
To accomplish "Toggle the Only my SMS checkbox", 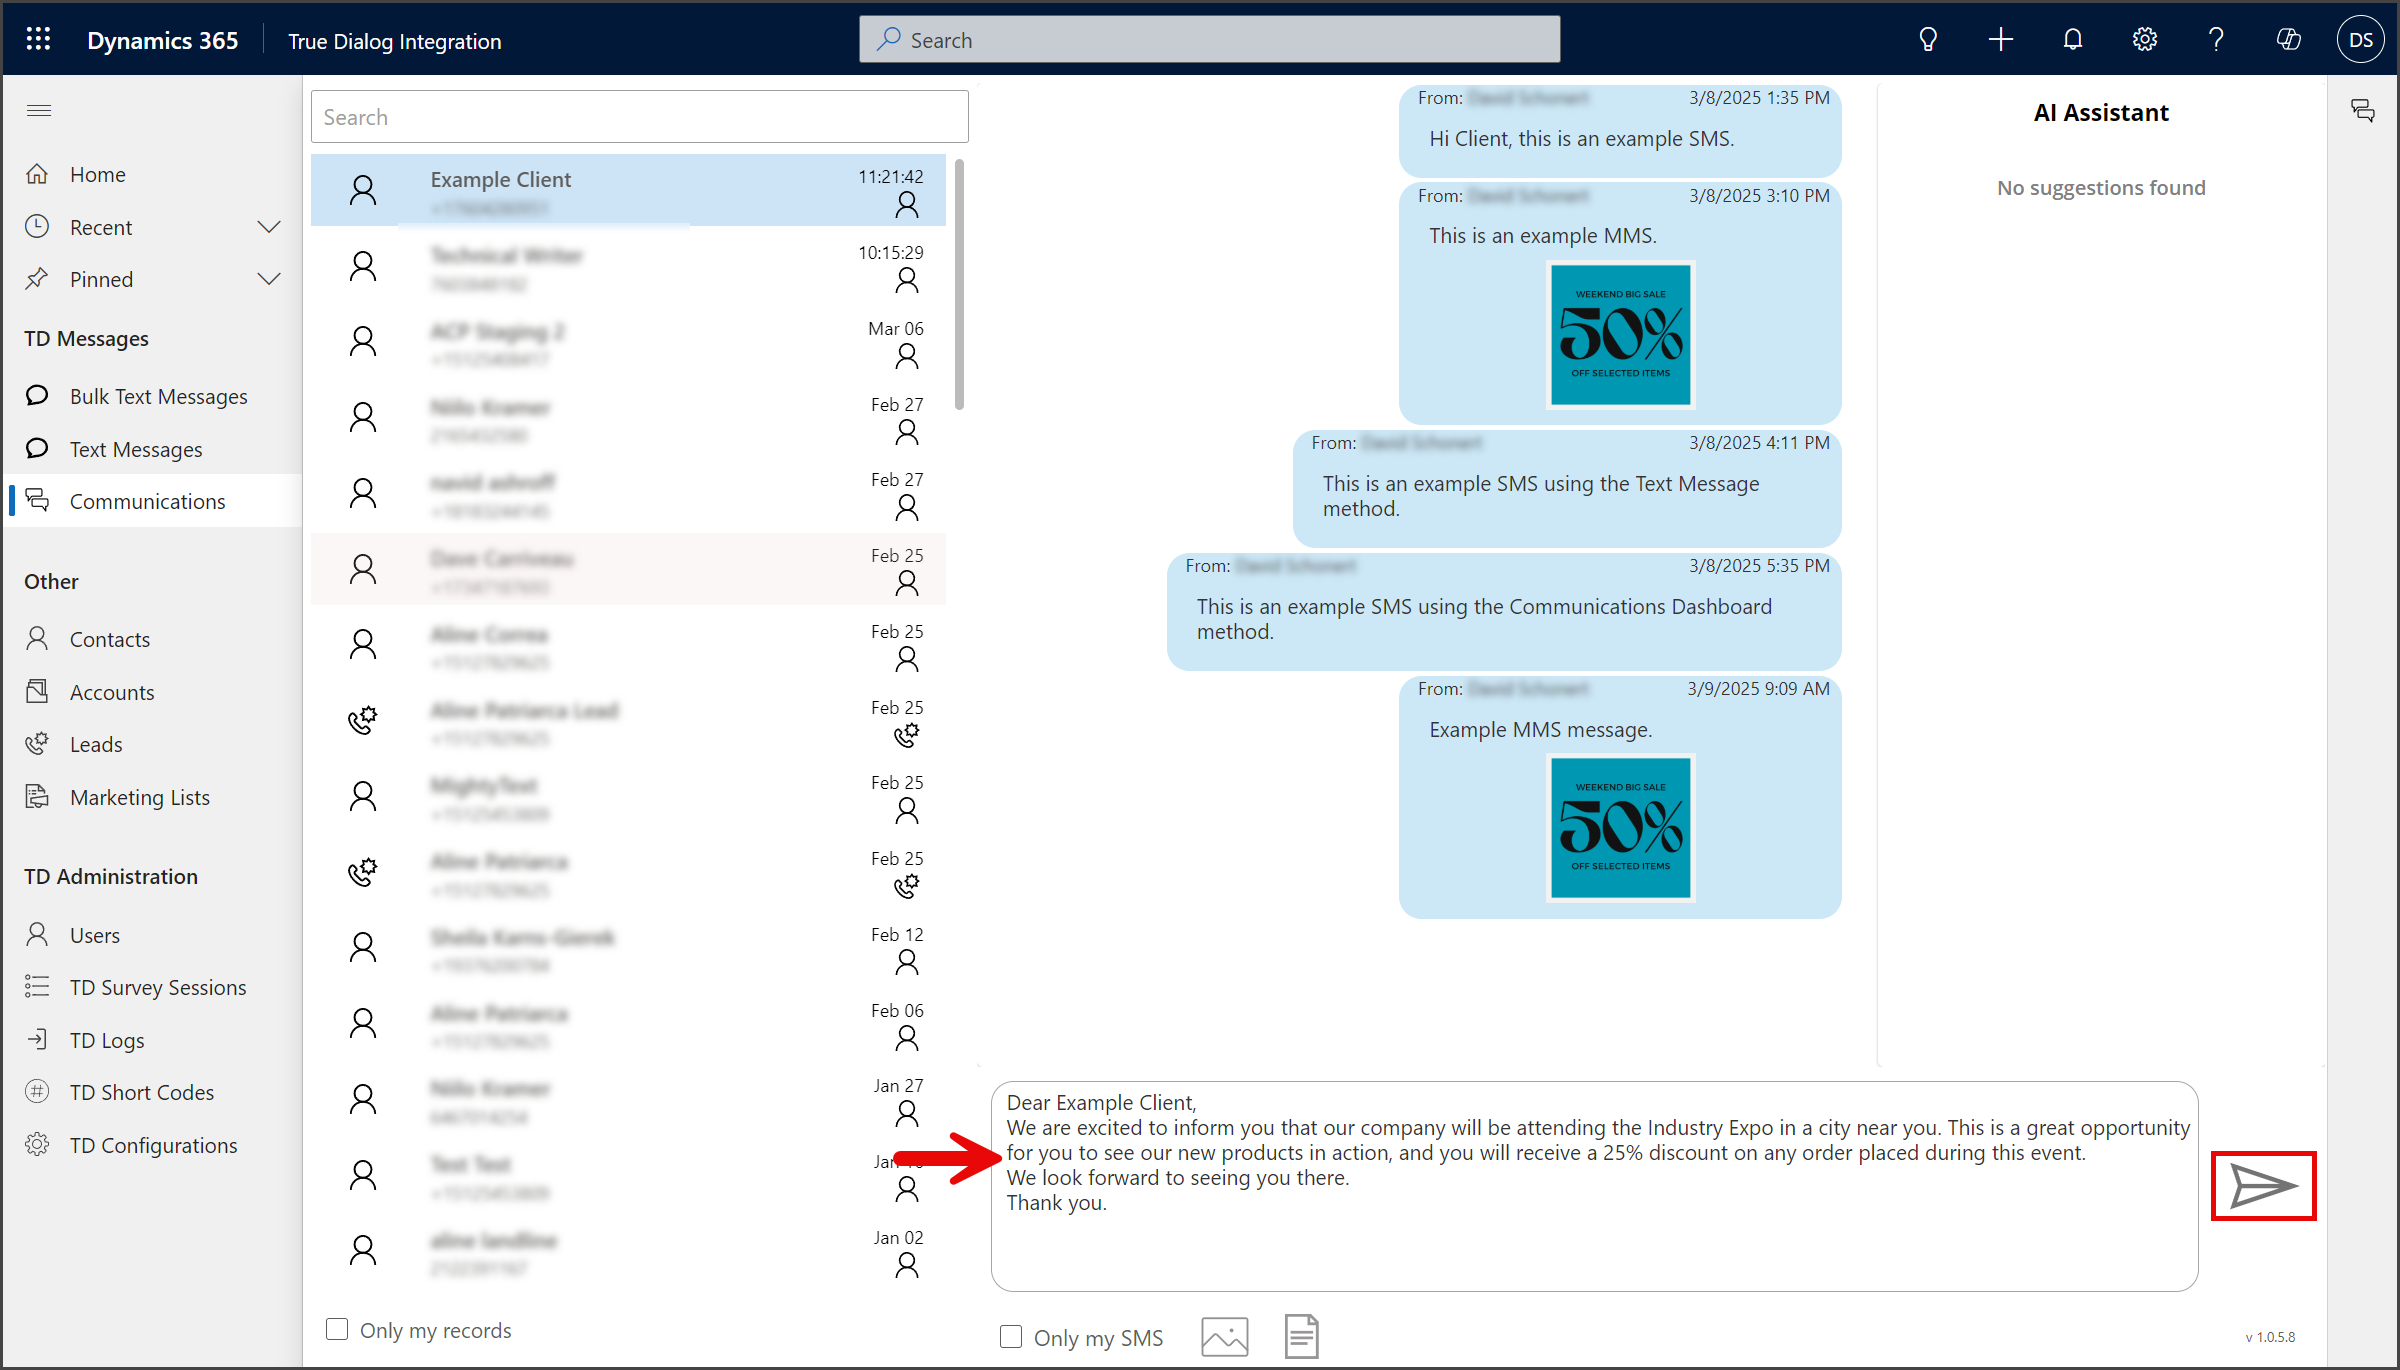I will [x=1011, y=1337].
